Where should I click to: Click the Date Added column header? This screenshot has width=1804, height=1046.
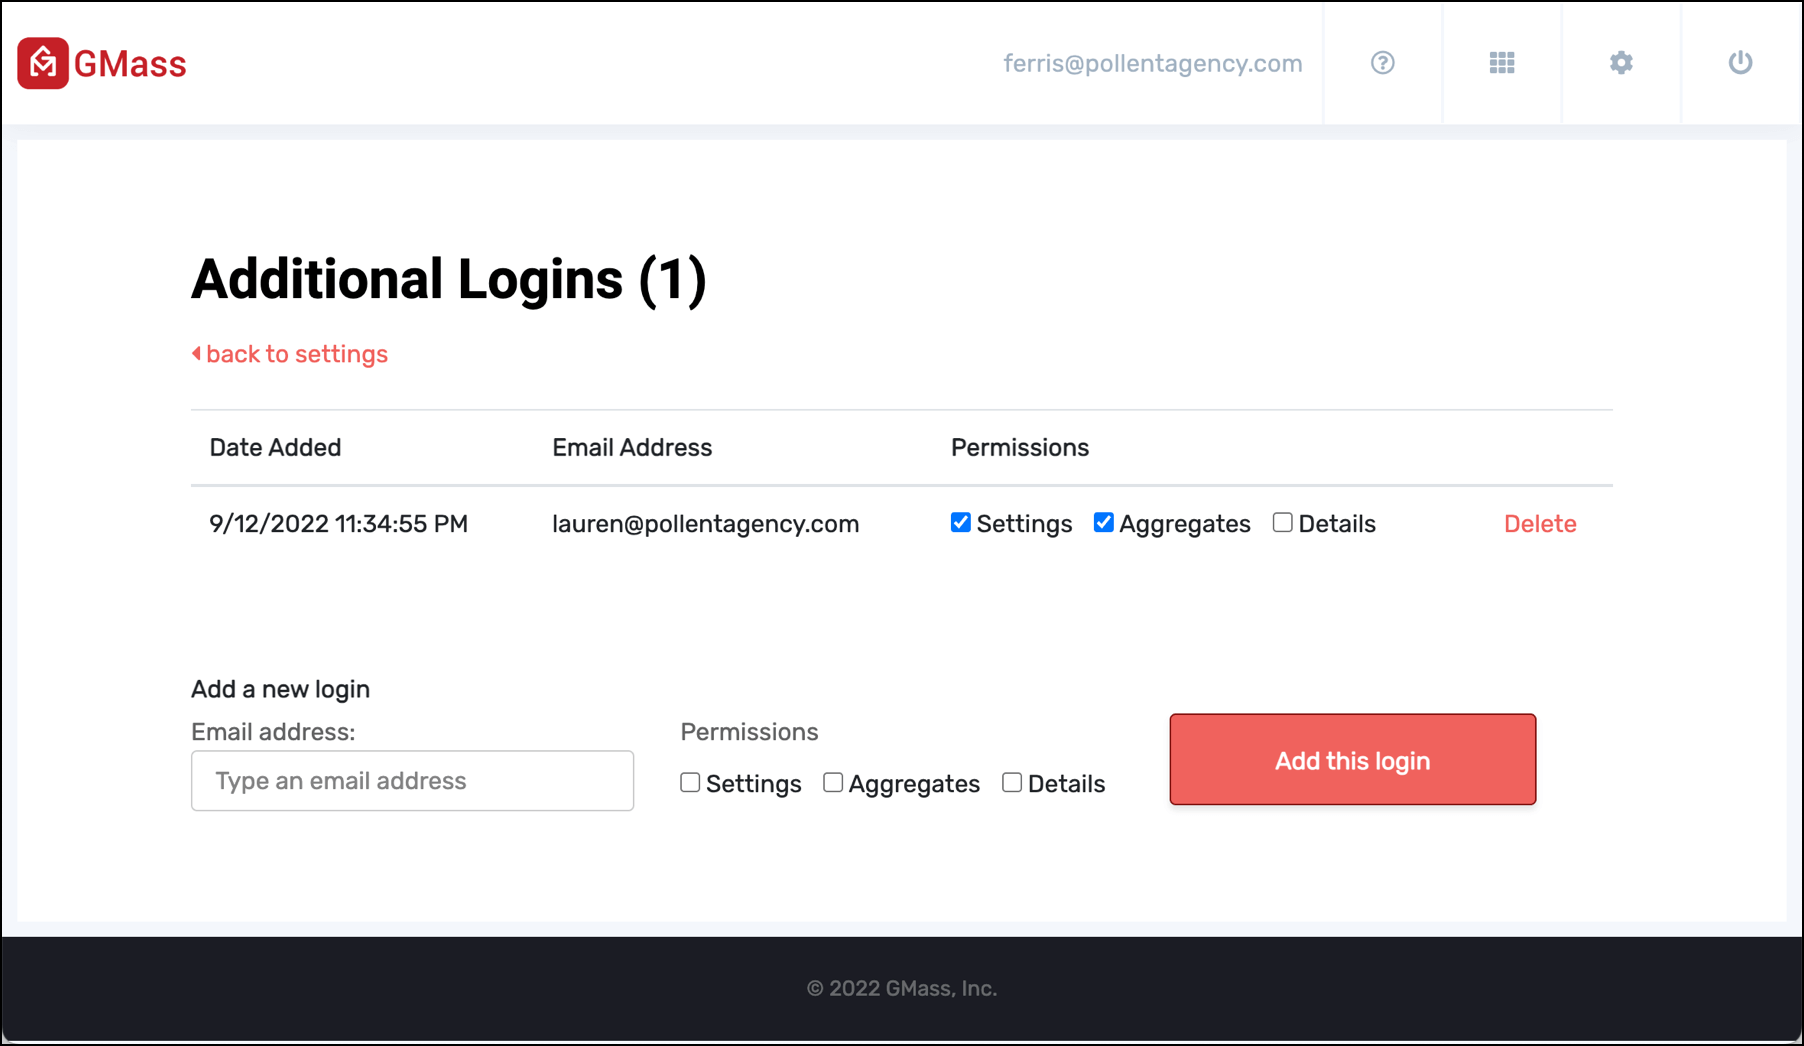click(275, 447)
